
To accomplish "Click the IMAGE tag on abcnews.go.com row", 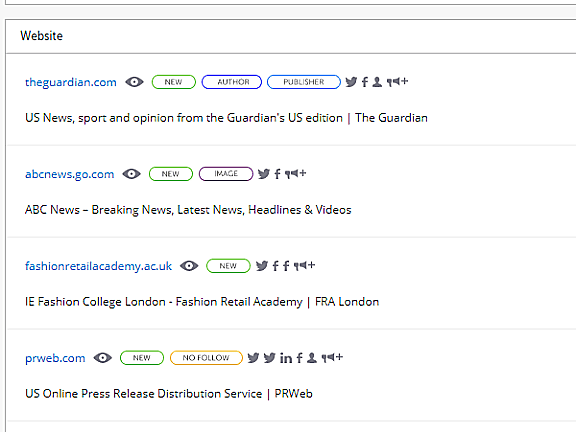I will point(226,174).
